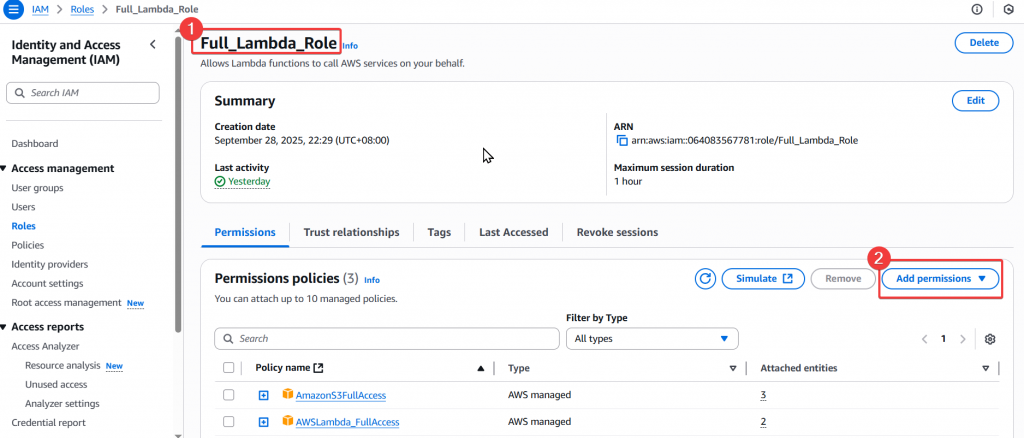Screen dimensions: 1024x438
Task: Go to IAM breadcrumb link
Action: point(40,10)
